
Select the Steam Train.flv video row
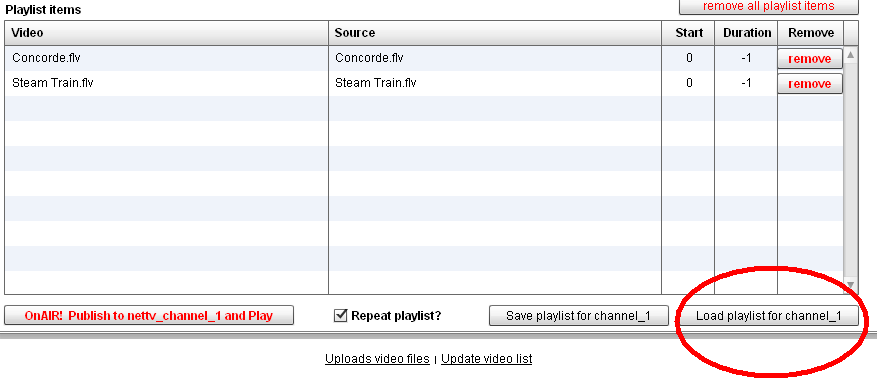click(x=423, y=83)
